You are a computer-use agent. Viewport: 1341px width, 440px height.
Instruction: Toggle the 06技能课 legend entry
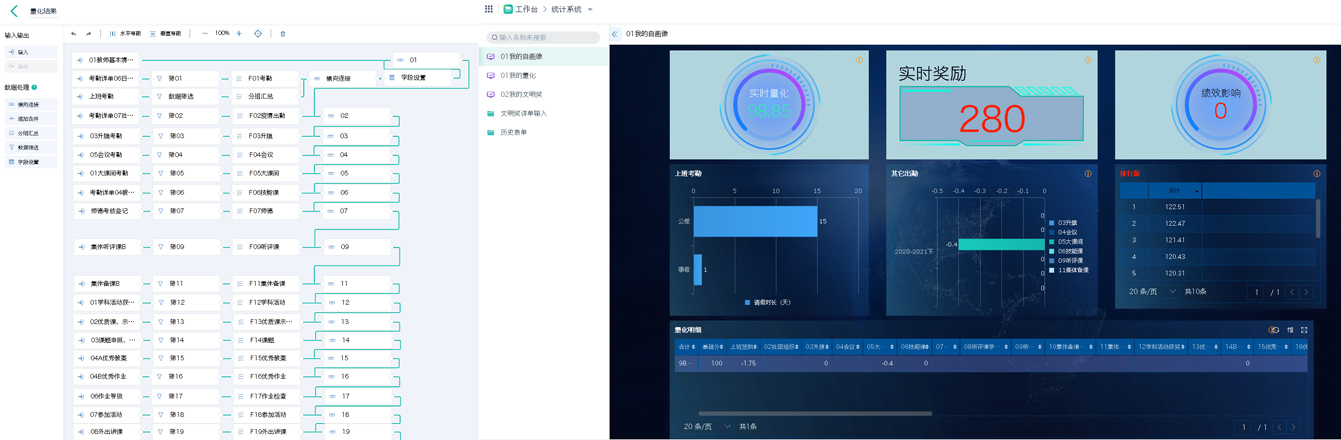(1066, 251)
